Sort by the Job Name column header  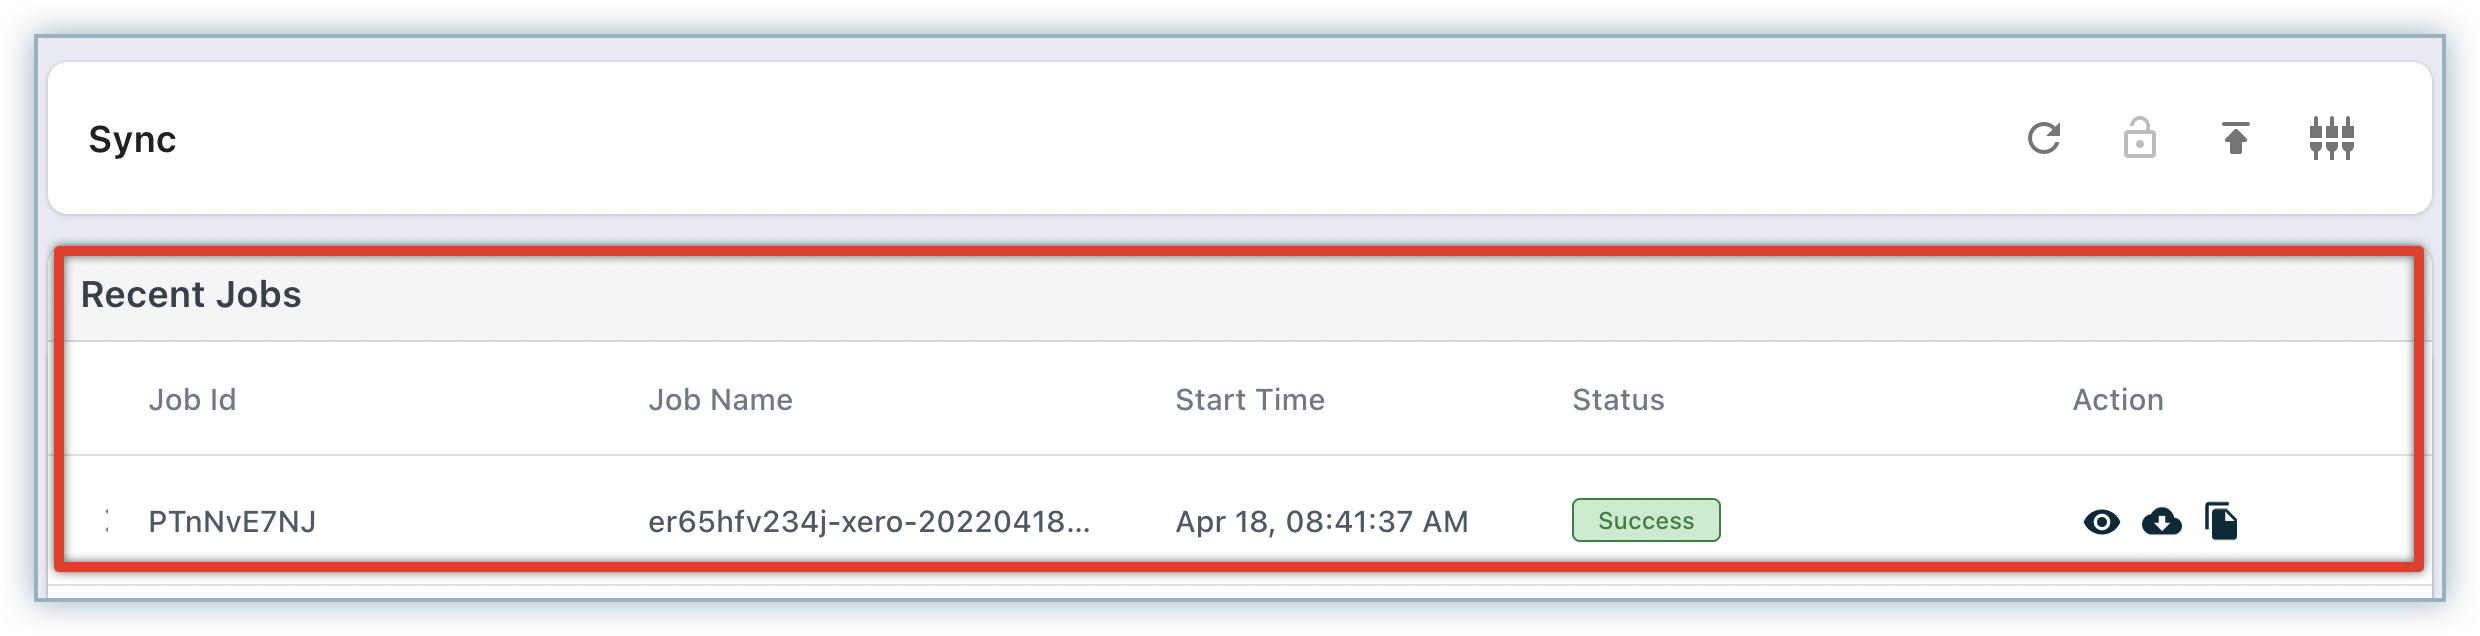(x=720, y=400)
